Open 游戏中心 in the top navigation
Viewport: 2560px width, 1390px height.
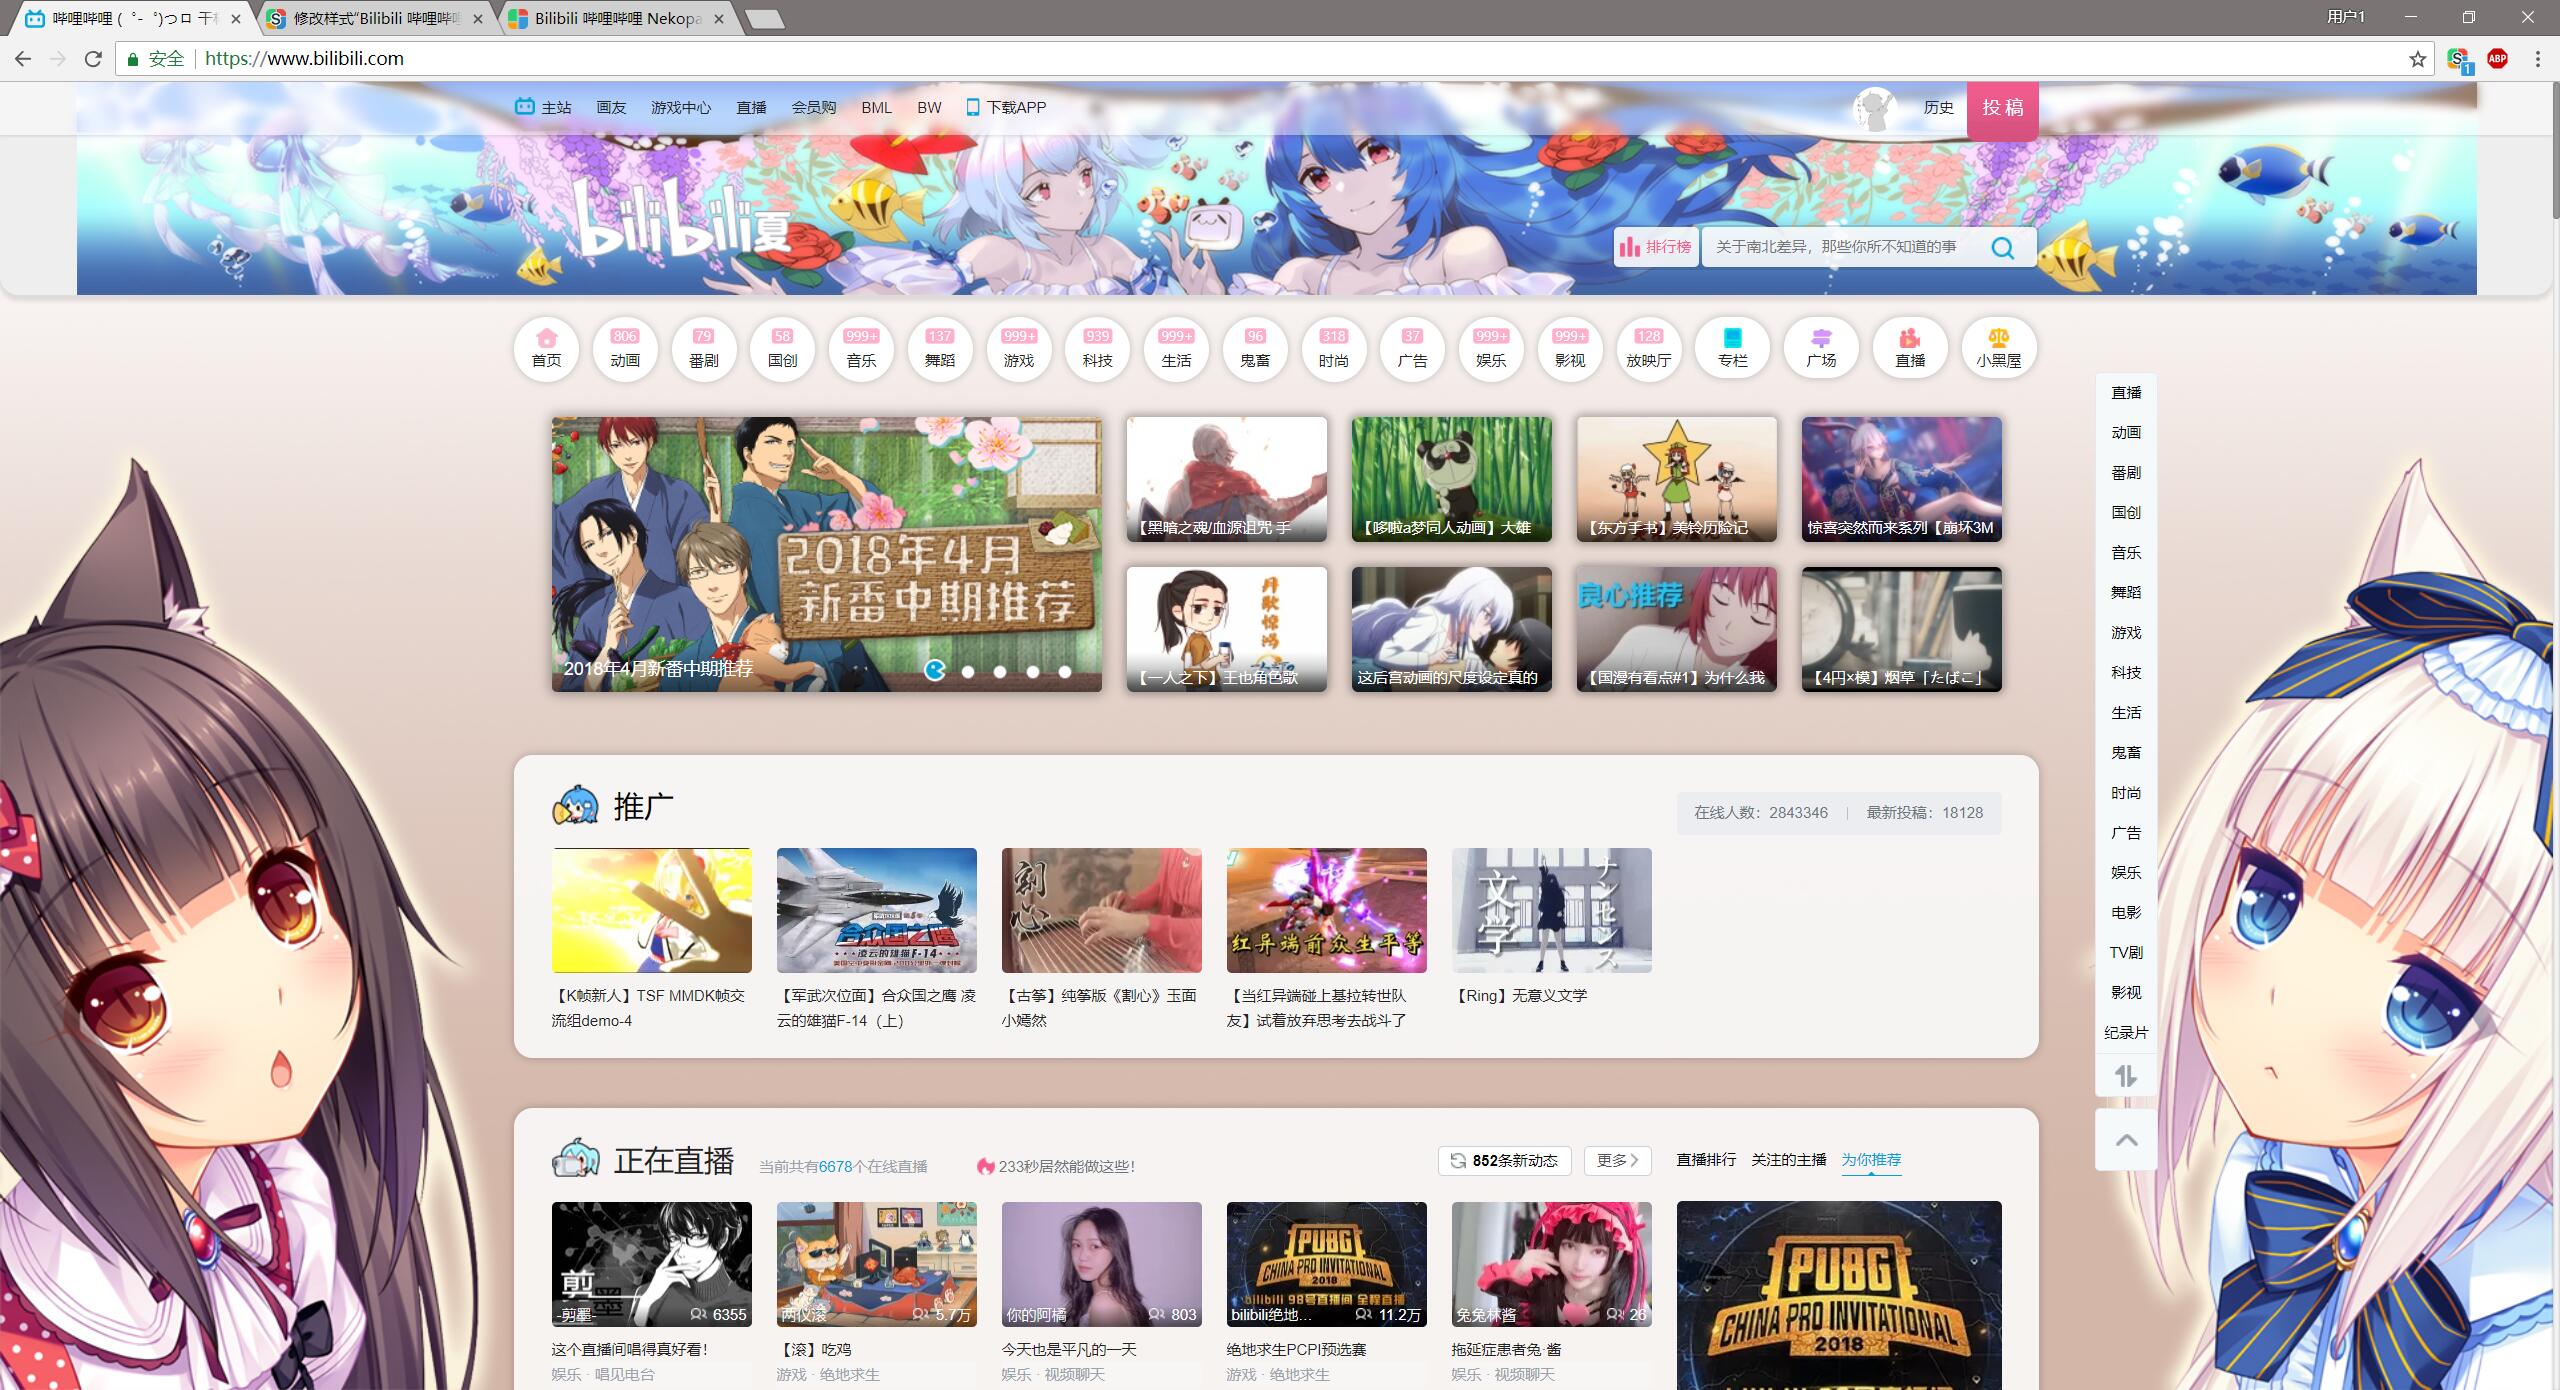pyautogui.click(x=681, y=107)
